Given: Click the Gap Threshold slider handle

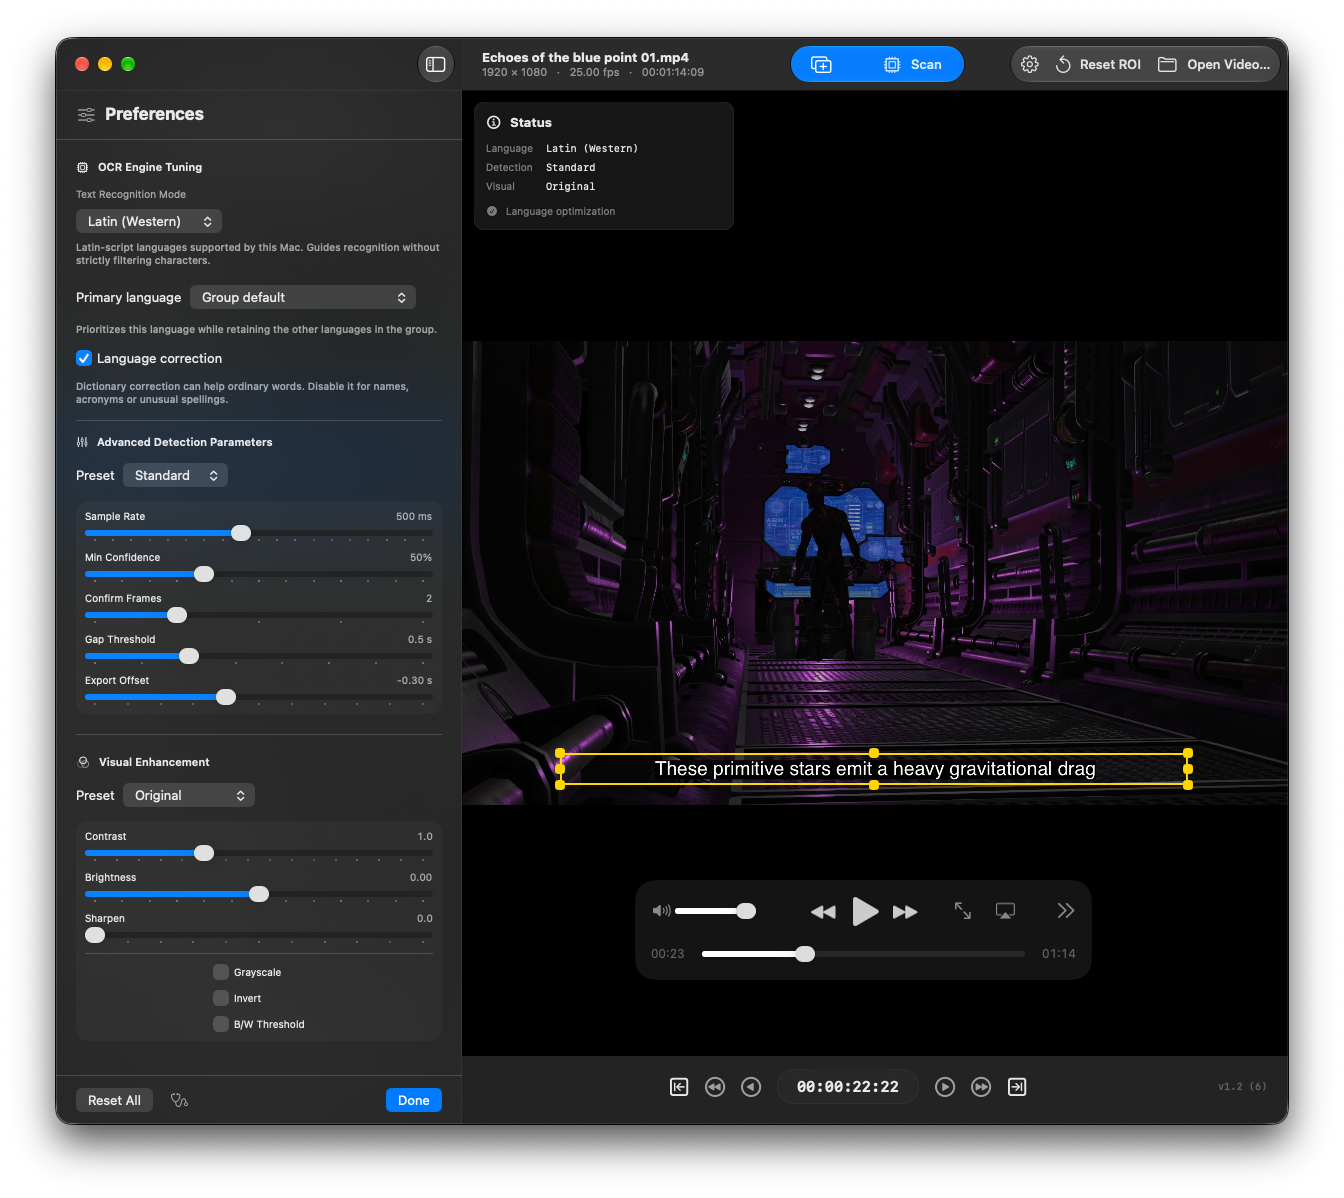Looking at the screenshot, I should point(189,656).
